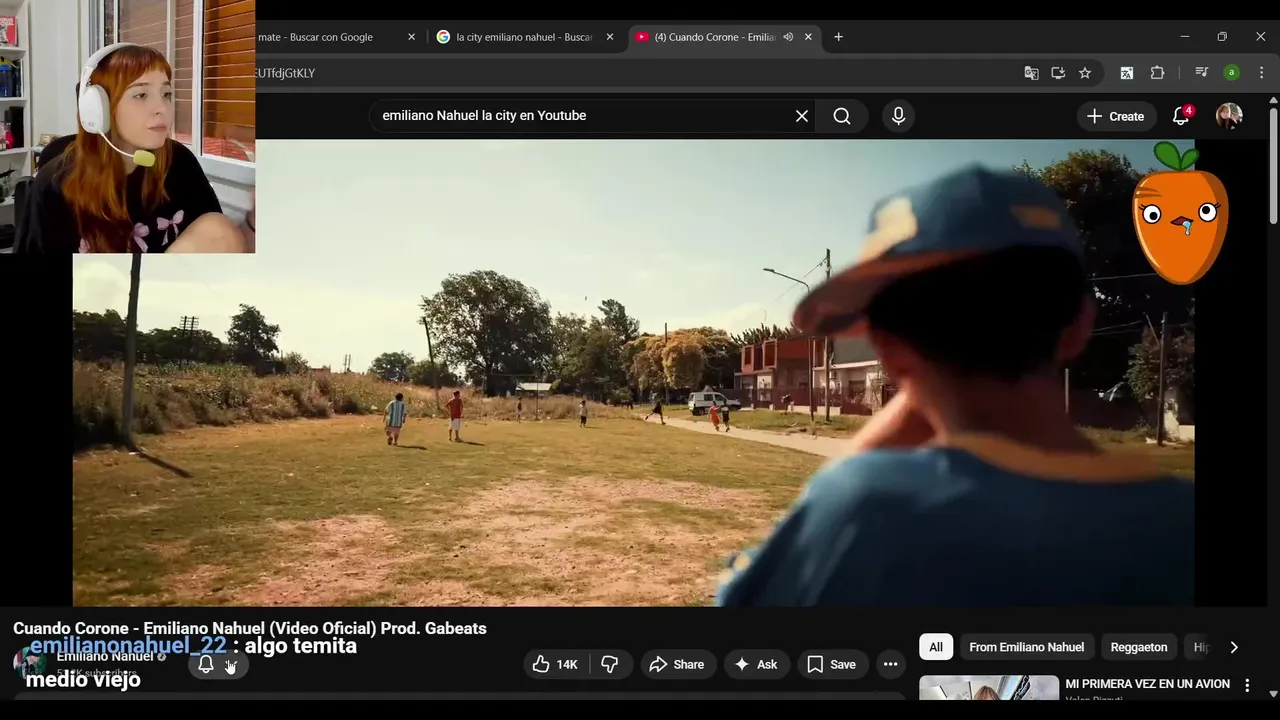Open YouTube notifications bell with badge

[x=1181, y=116]
